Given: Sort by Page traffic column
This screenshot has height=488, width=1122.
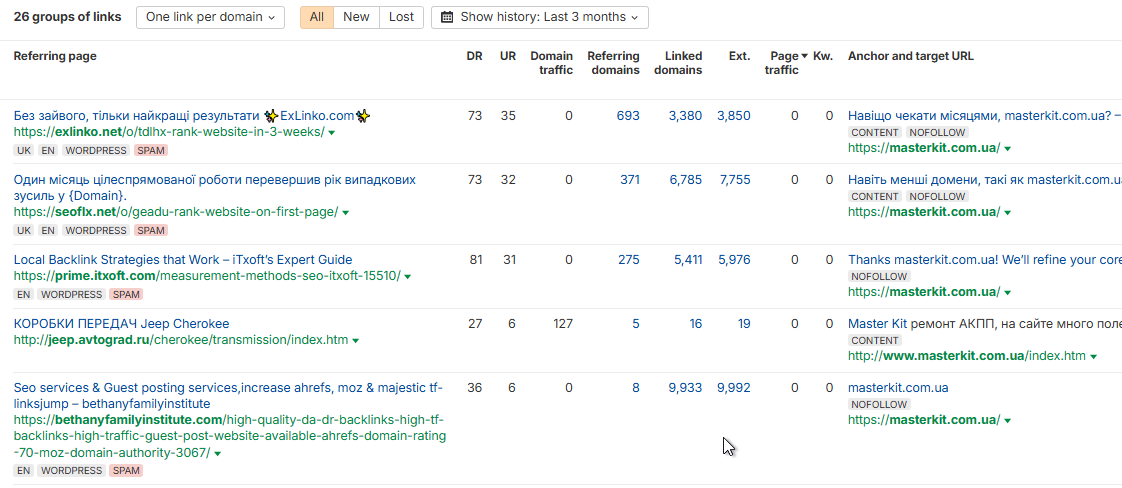Looking at the screenshot, I should tap(784, 63).
